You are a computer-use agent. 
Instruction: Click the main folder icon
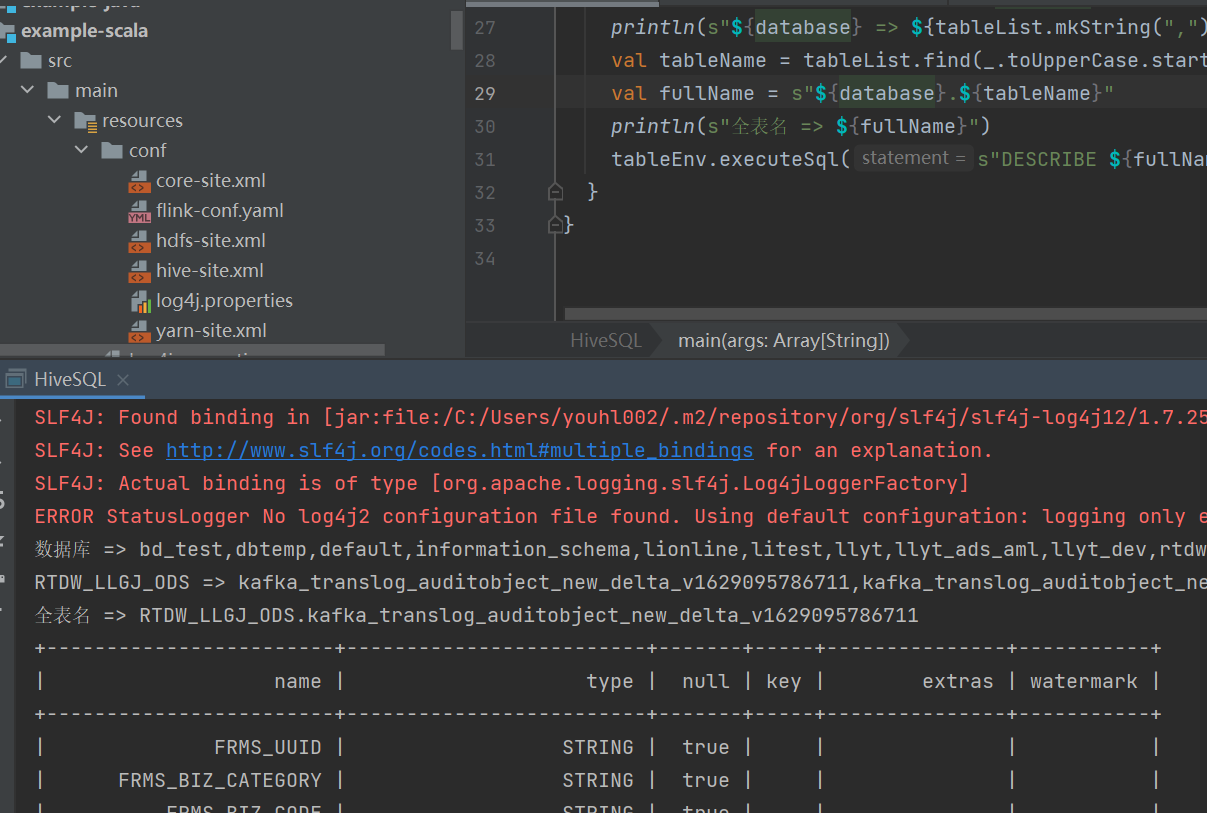[x=58, y=91]
